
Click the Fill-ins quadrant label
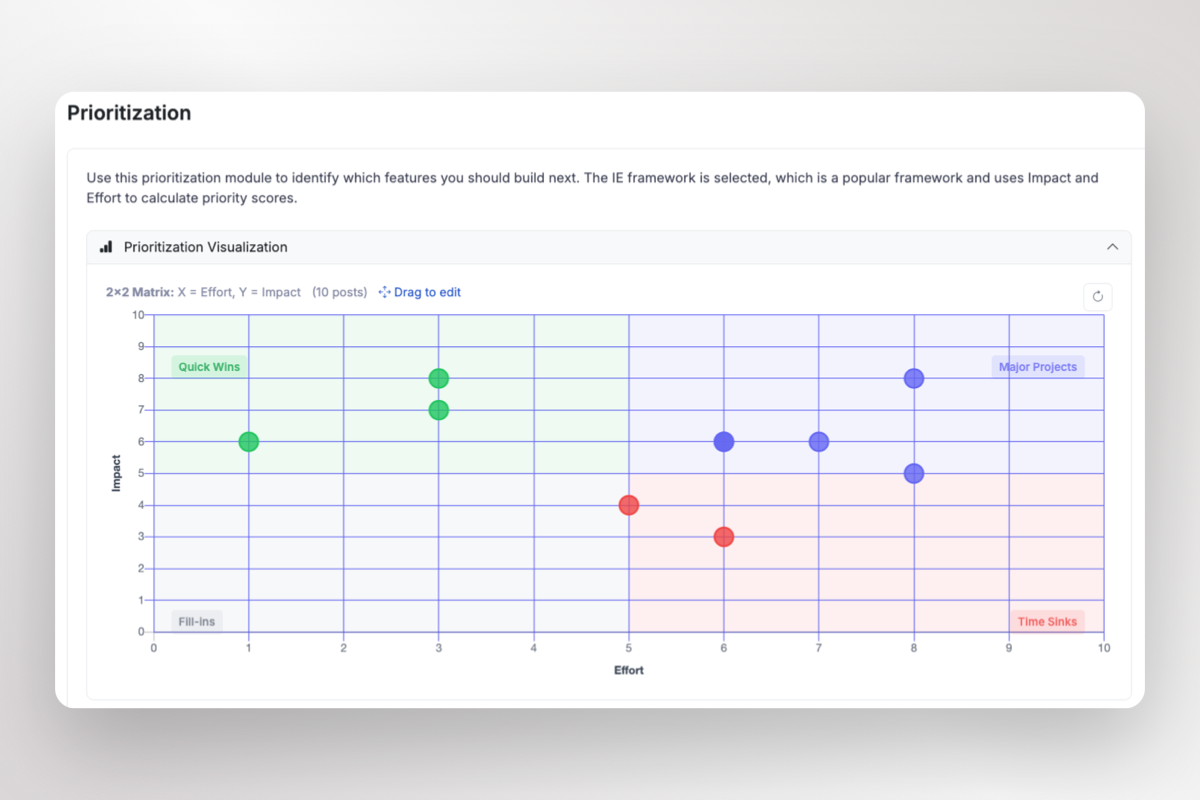pos(195,620)
